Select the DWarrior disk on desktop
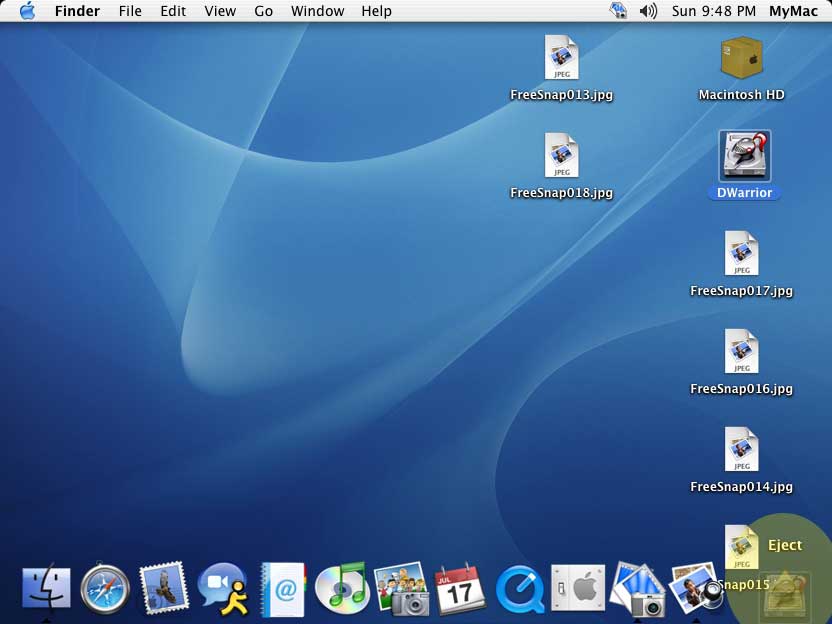 [x=744, y=158]
